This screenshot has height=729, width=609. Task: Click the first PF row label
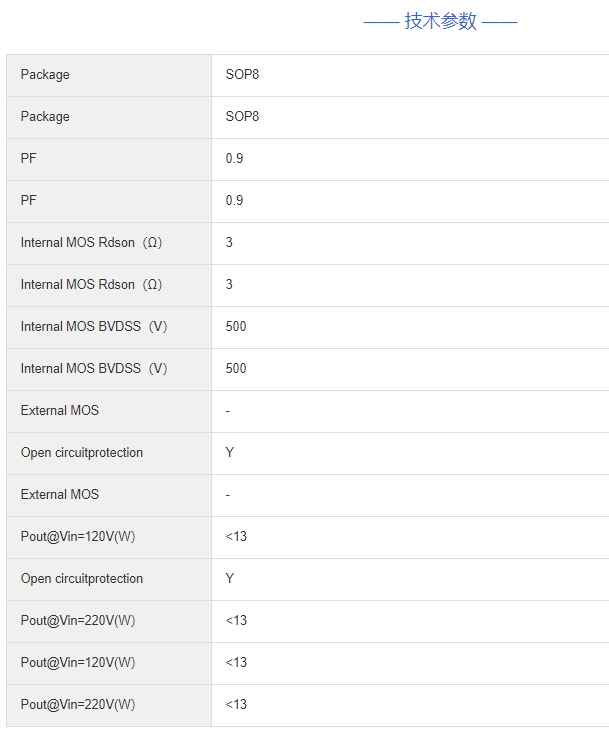29,159
